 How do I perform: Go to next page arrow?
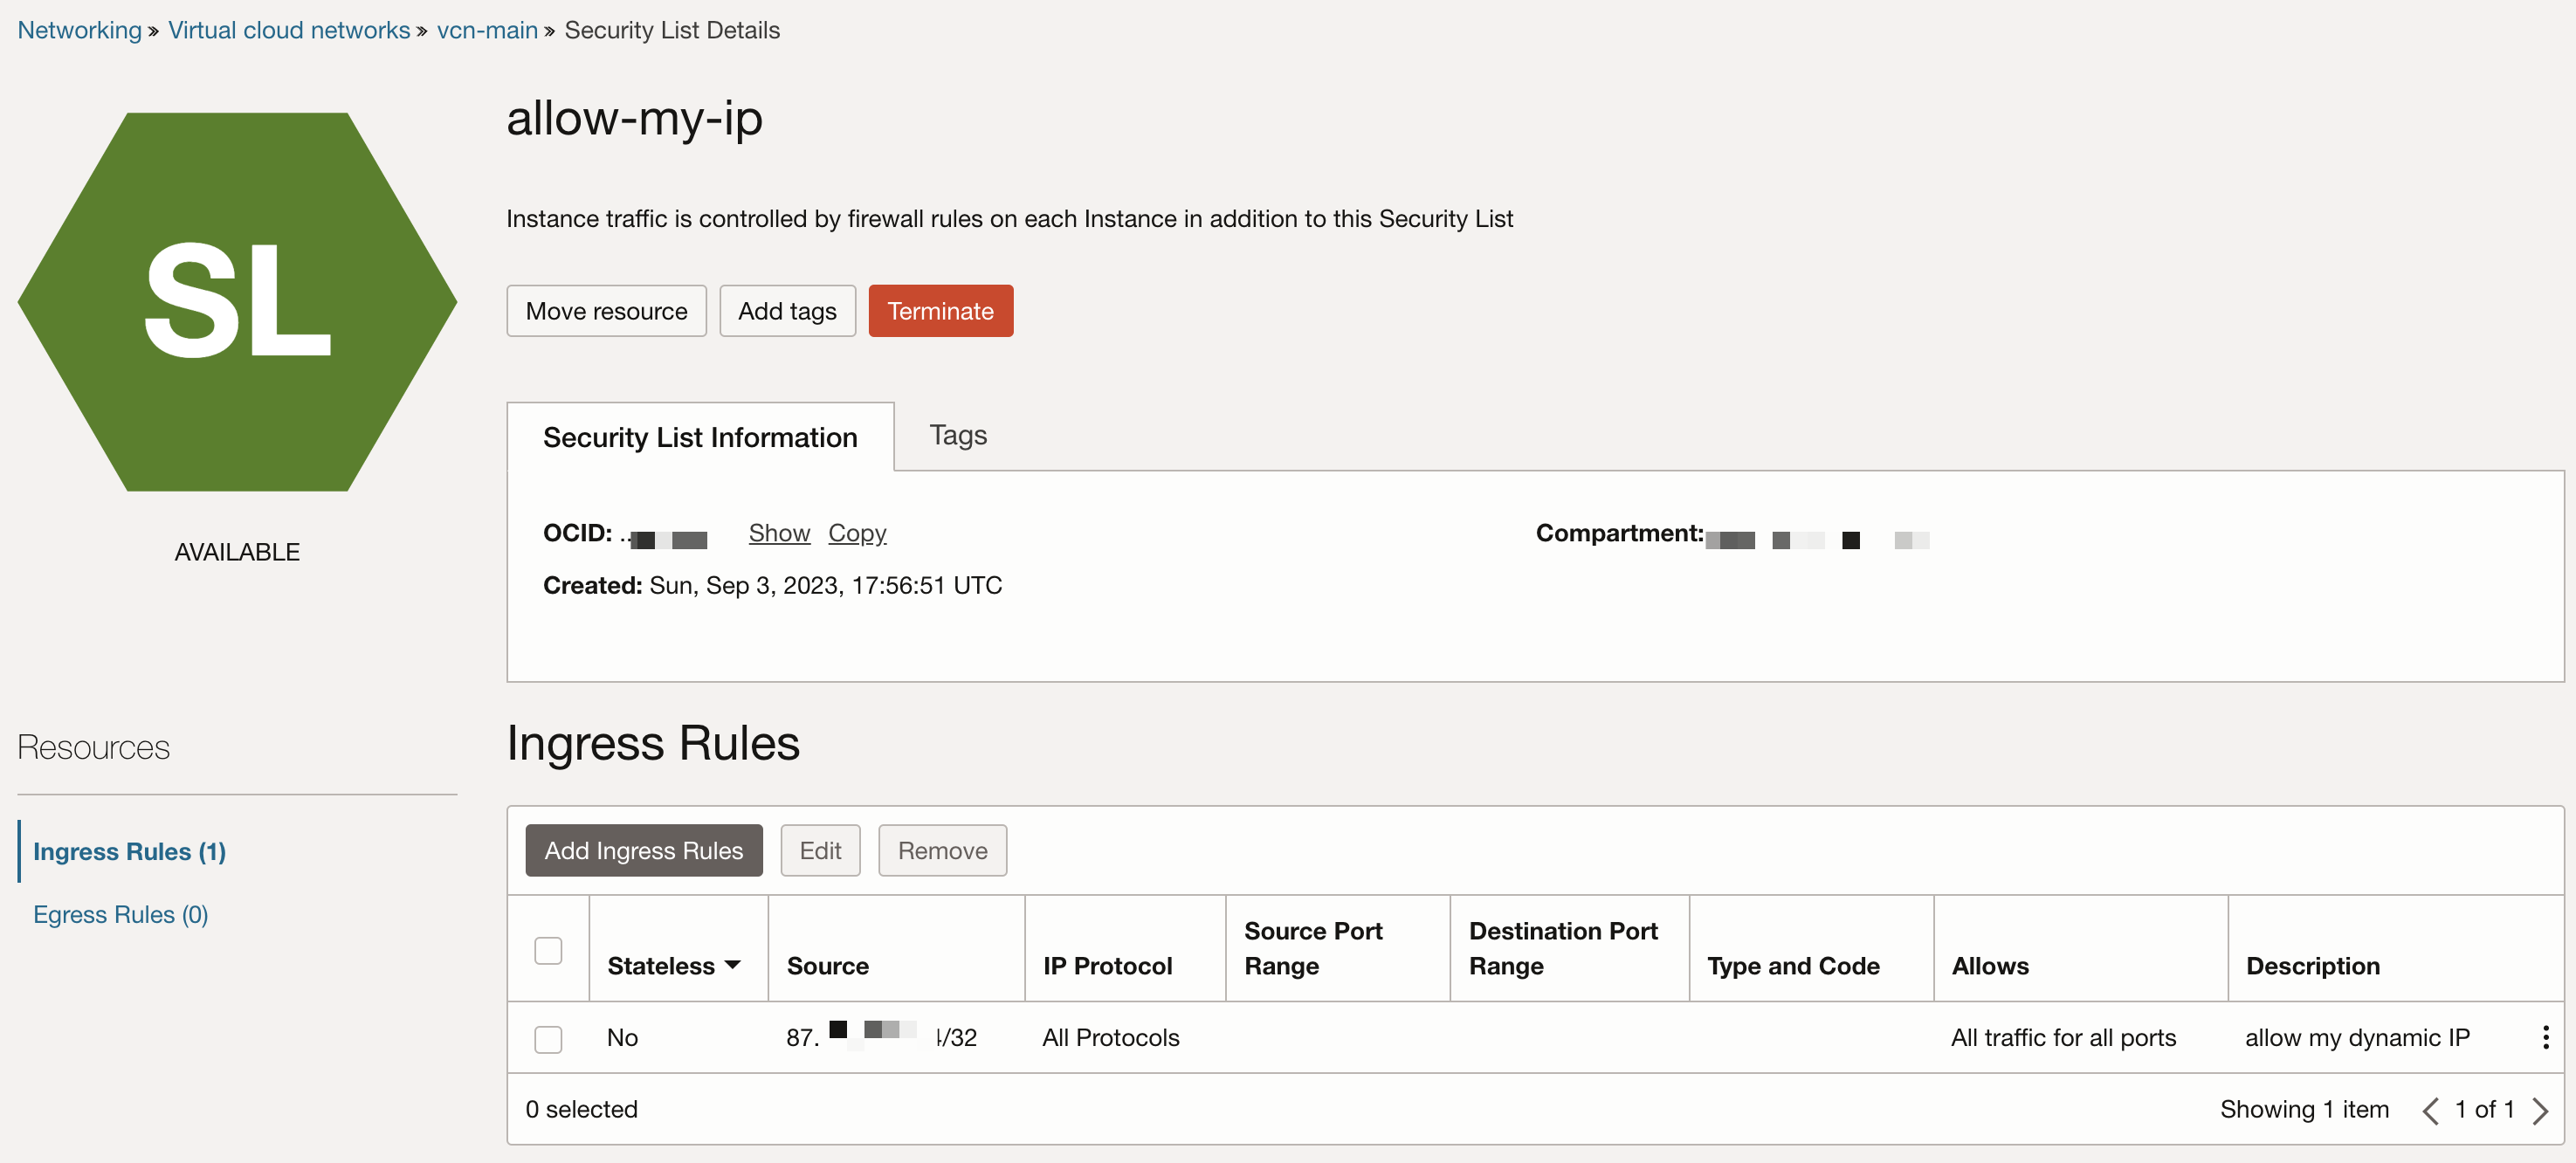tap(2540, 1110)
